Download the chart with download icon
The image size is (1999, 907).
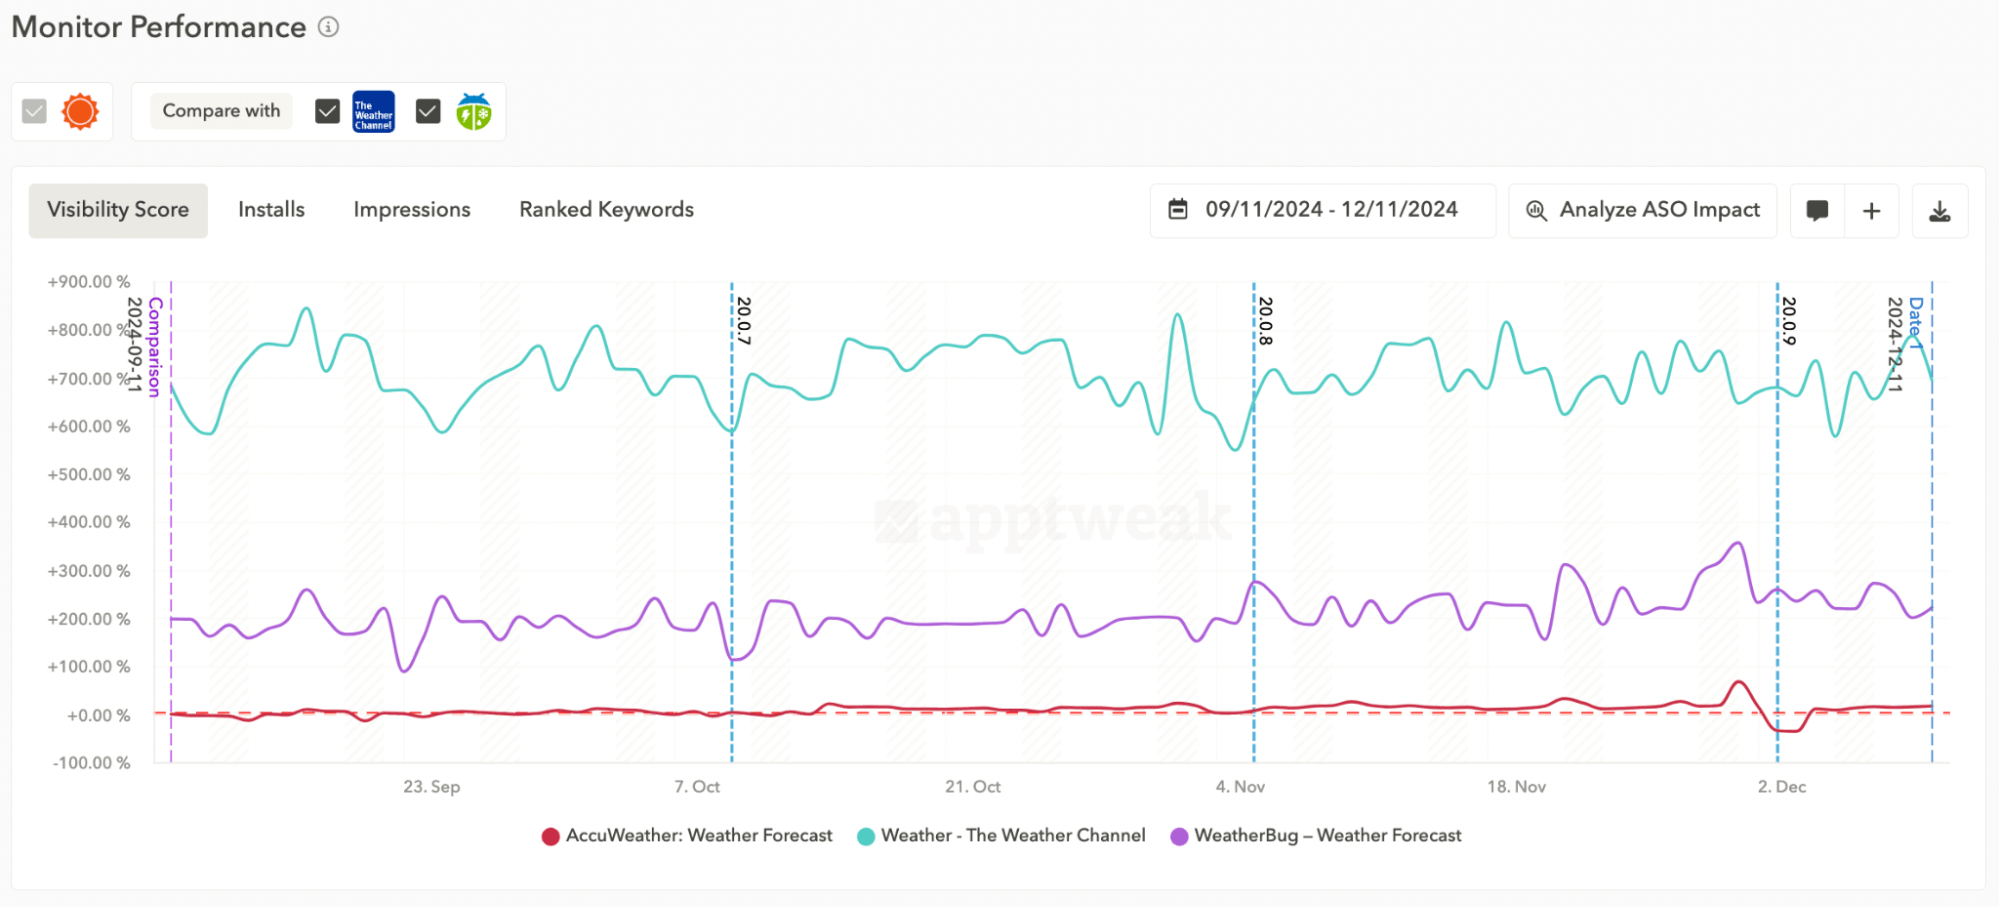click(x=1940, y=211)
